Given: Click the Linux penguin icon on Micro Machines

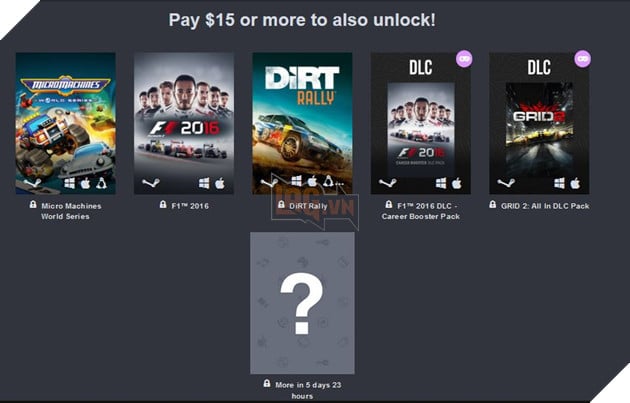Looking at the screenshot, I should point(101,183).
